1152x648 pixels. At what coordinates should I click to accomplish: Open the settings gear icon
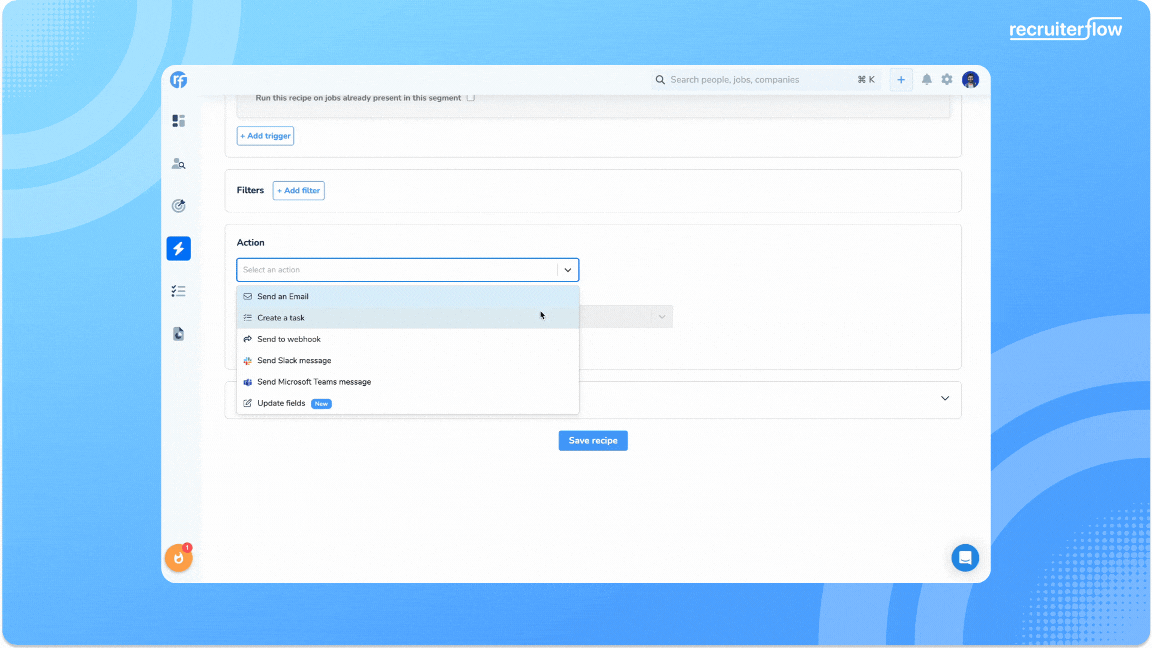947,80
